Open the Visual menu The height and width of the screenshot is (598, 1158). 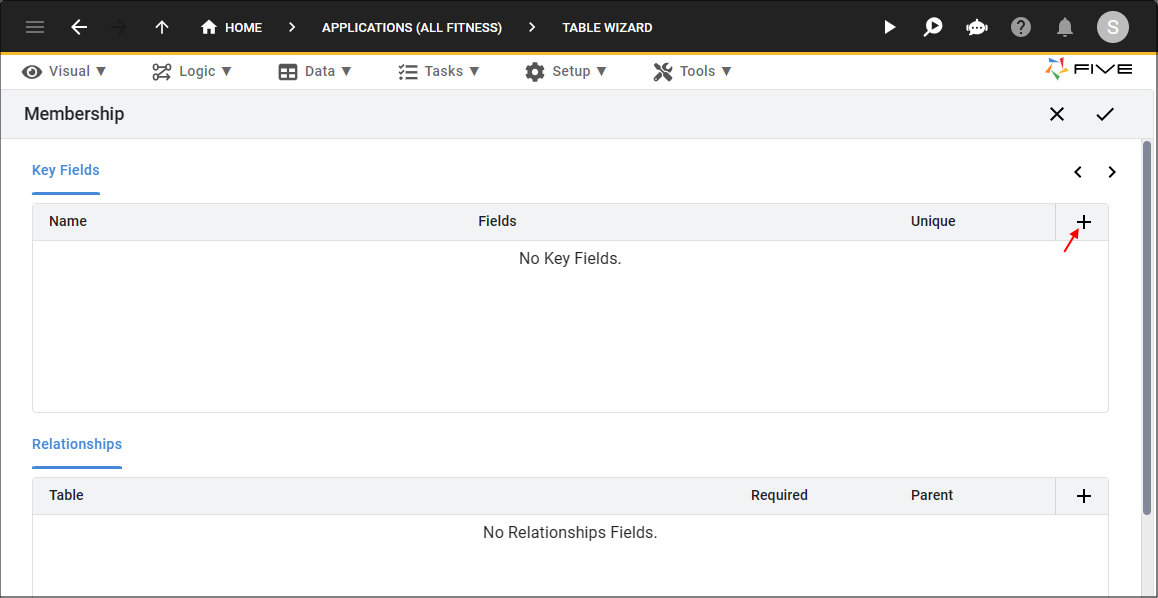64,72
